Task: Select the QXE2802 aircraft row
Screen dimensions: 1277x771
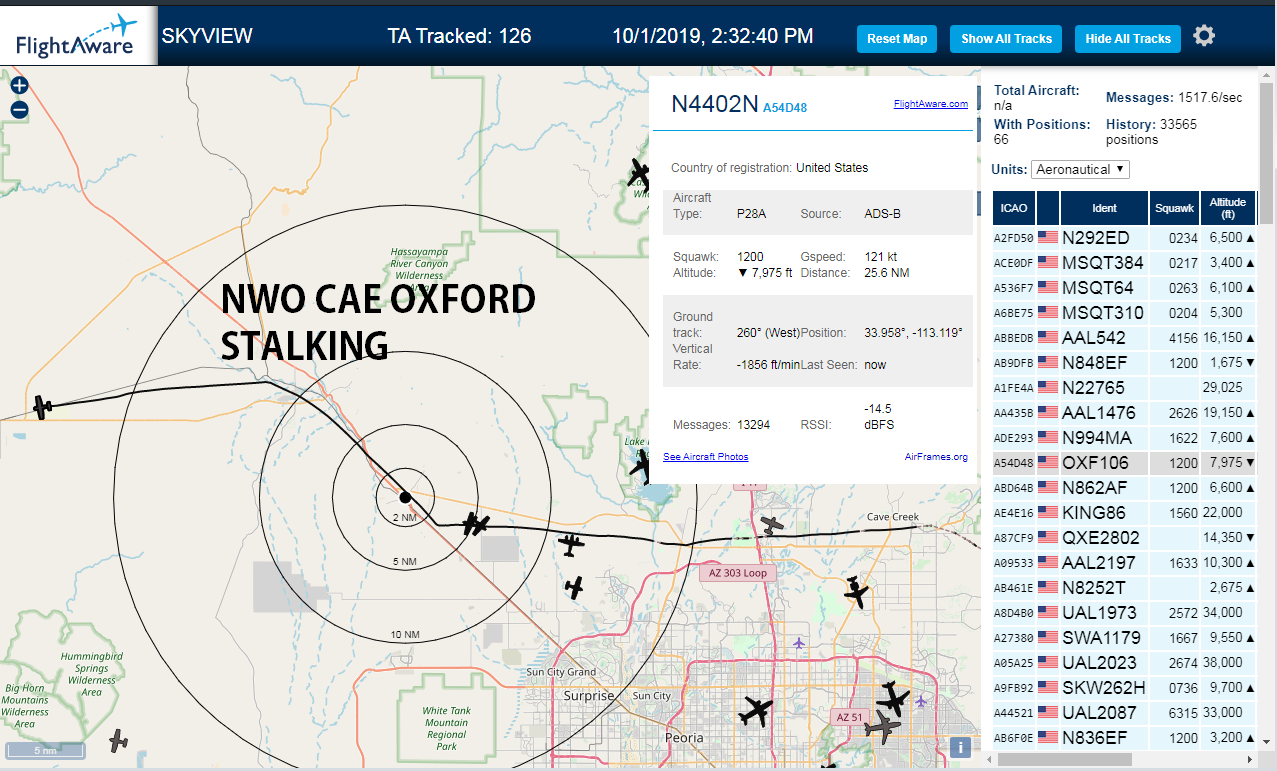Action: [1124, 538]
